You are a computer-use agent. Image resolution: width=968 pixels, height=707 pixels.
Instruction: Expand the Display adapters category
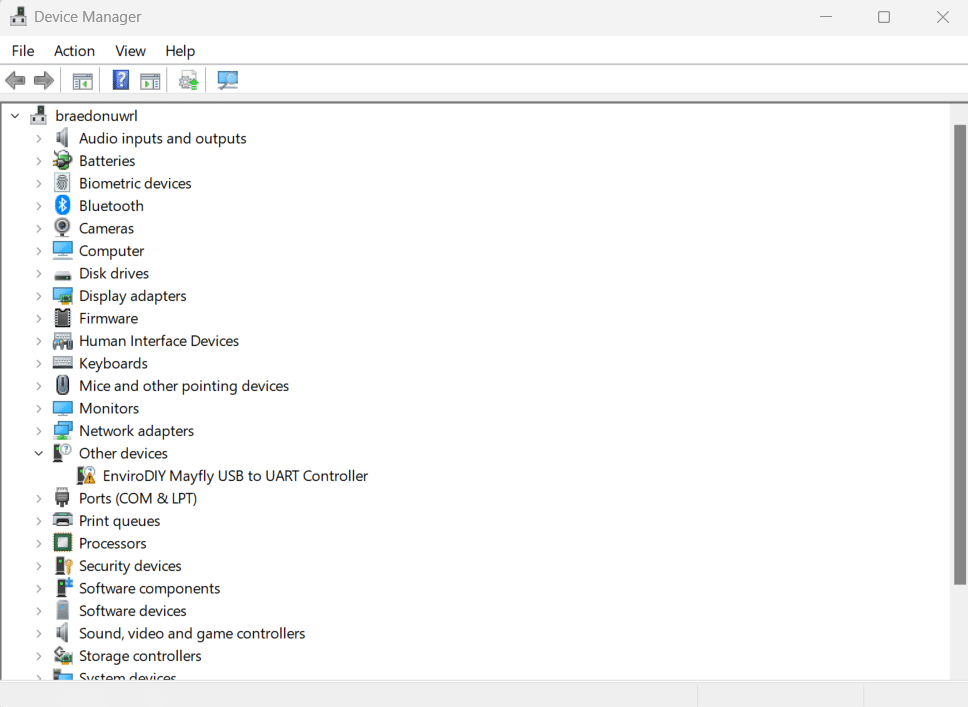[x=39, y=296]
